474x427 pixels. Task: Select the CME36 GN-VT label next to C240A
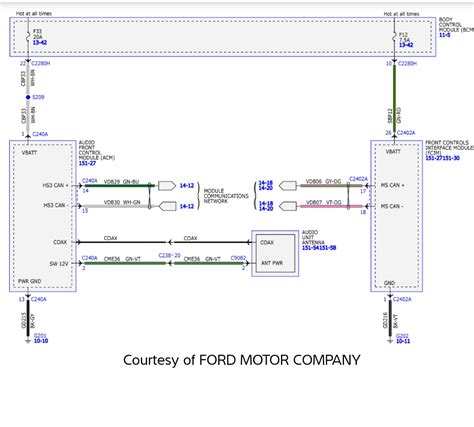[122, 259]
